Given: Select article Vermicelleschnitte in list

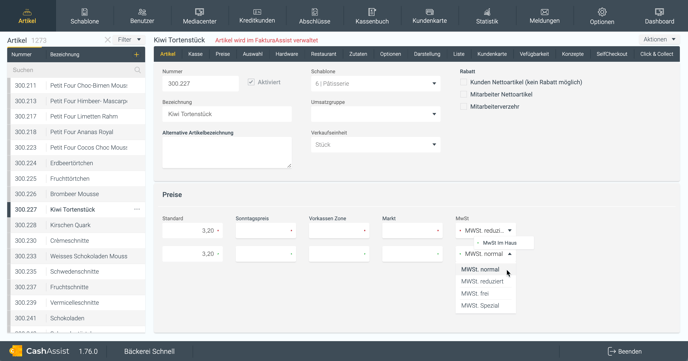Looking at the screenshot, I should 76,303.
